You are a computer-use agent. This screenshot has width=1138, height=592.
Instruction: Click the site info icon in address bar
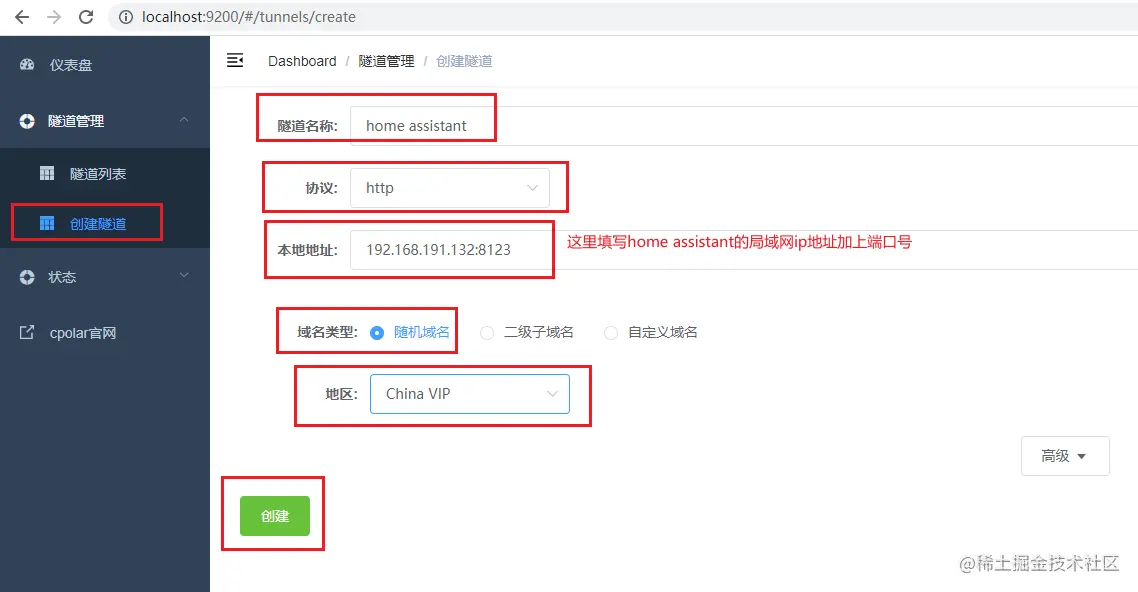(126, 17)
